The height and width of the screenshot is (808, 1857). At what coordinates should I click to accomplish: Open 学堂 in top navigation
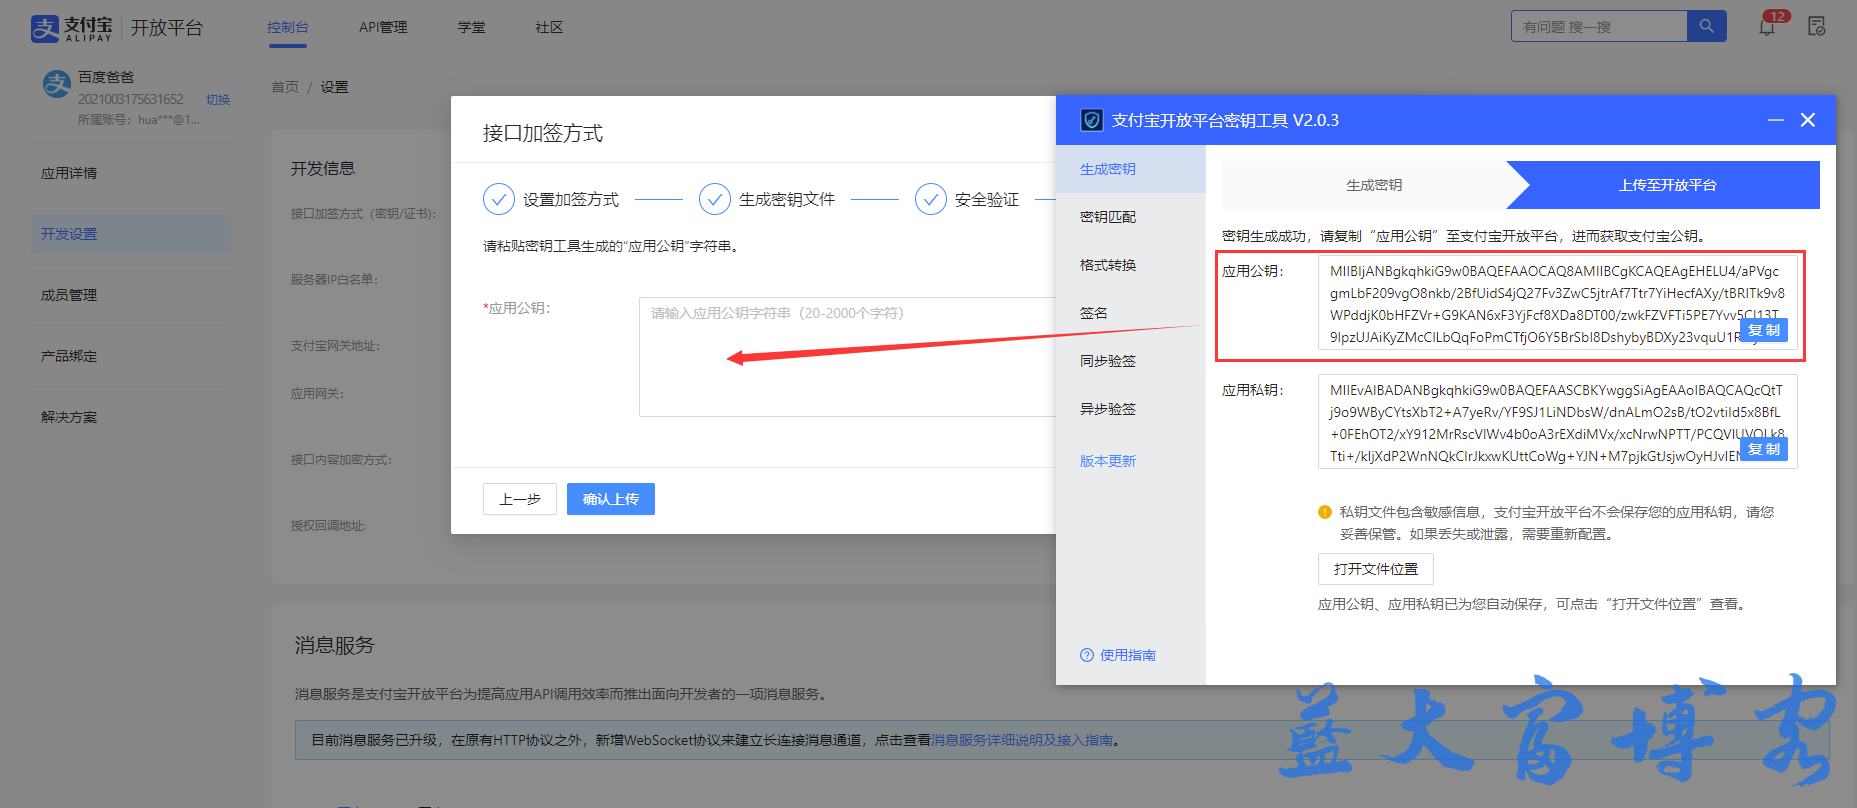point(472,27)
